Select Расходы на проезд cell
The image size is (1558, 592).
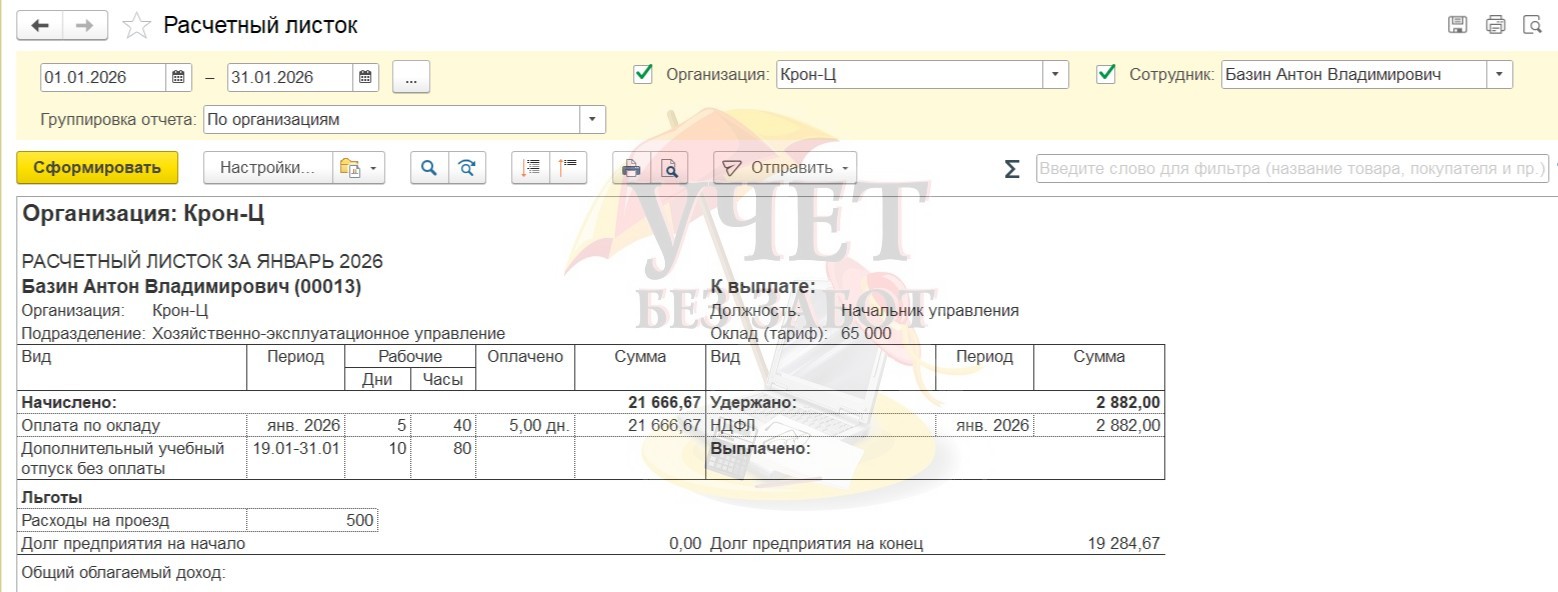point(133,520)
